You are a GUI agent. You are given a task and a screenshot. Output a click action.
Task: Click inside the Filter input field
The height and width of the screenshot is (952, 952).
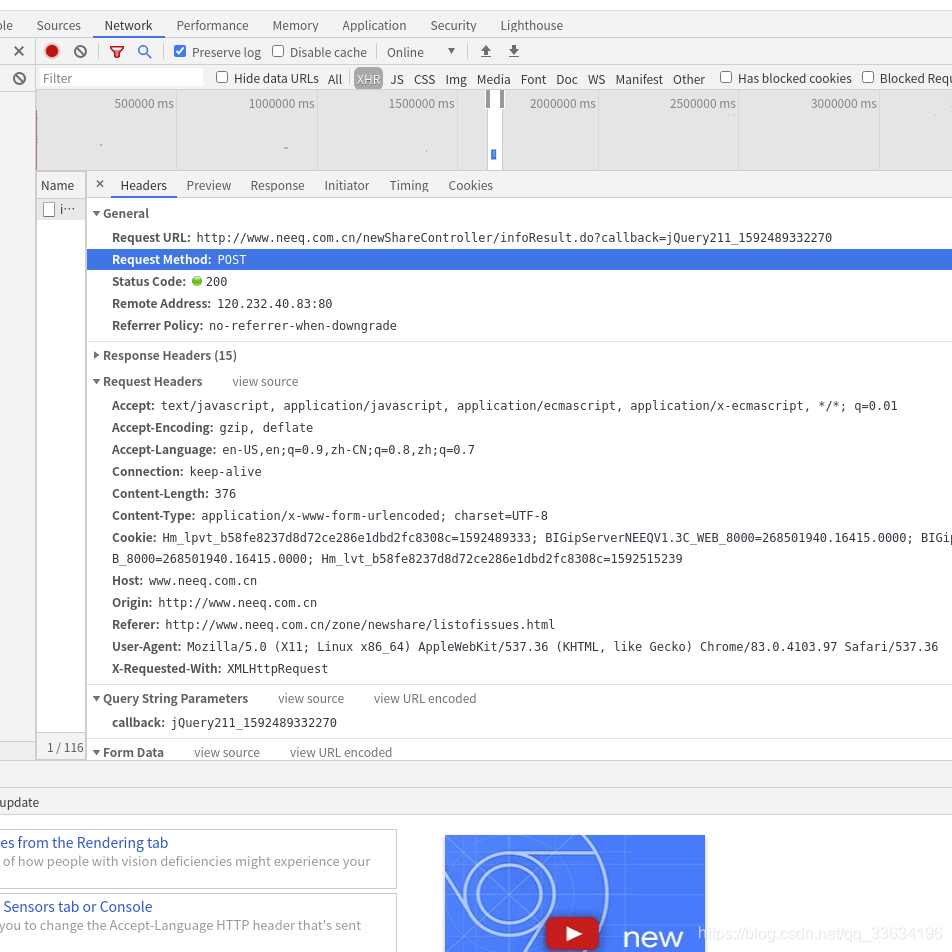coord(120,77)
